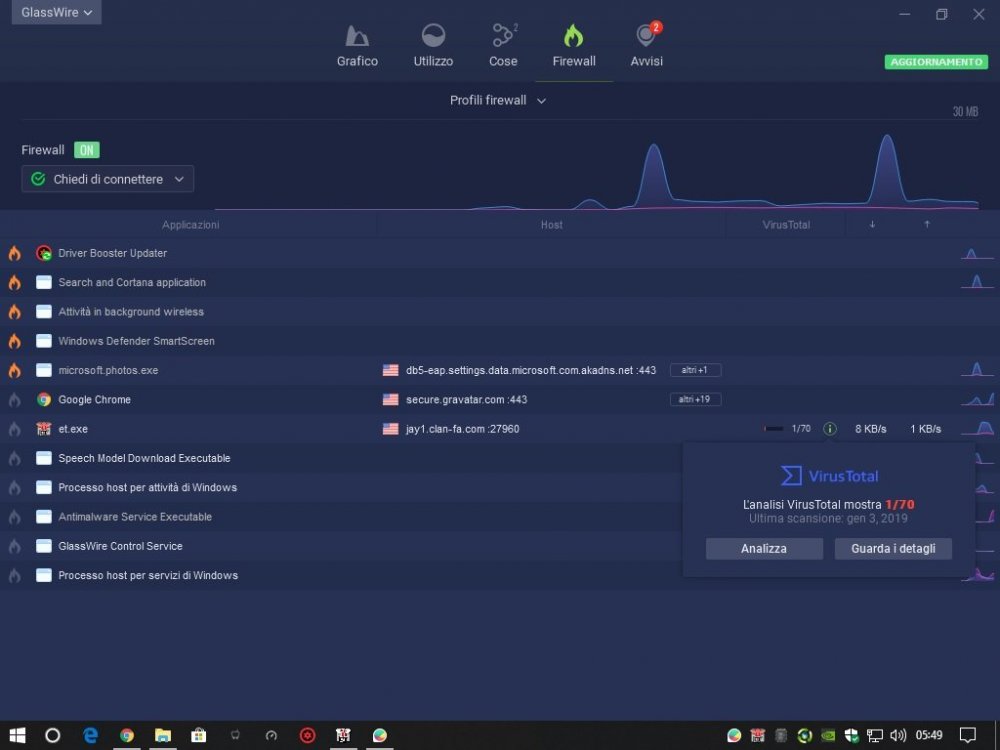Screen dimensions: 1000x750
Task: Select Processo host per servizi di Windows
Action: 148,576
